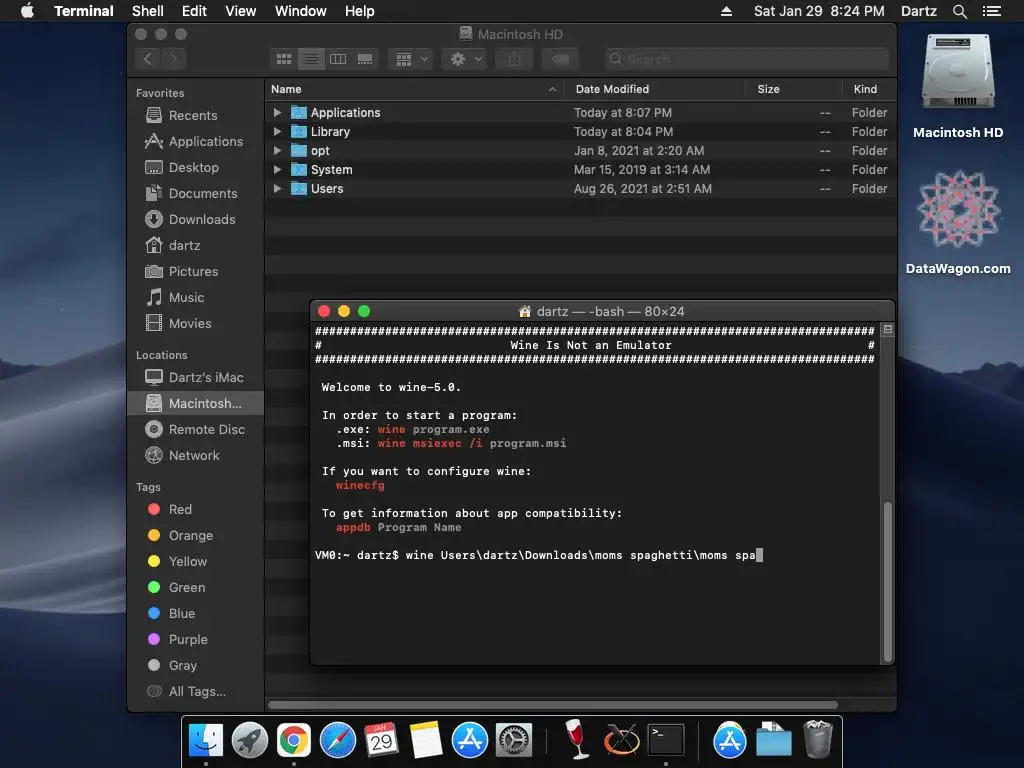Go back in Finder window

coord(148,59)
